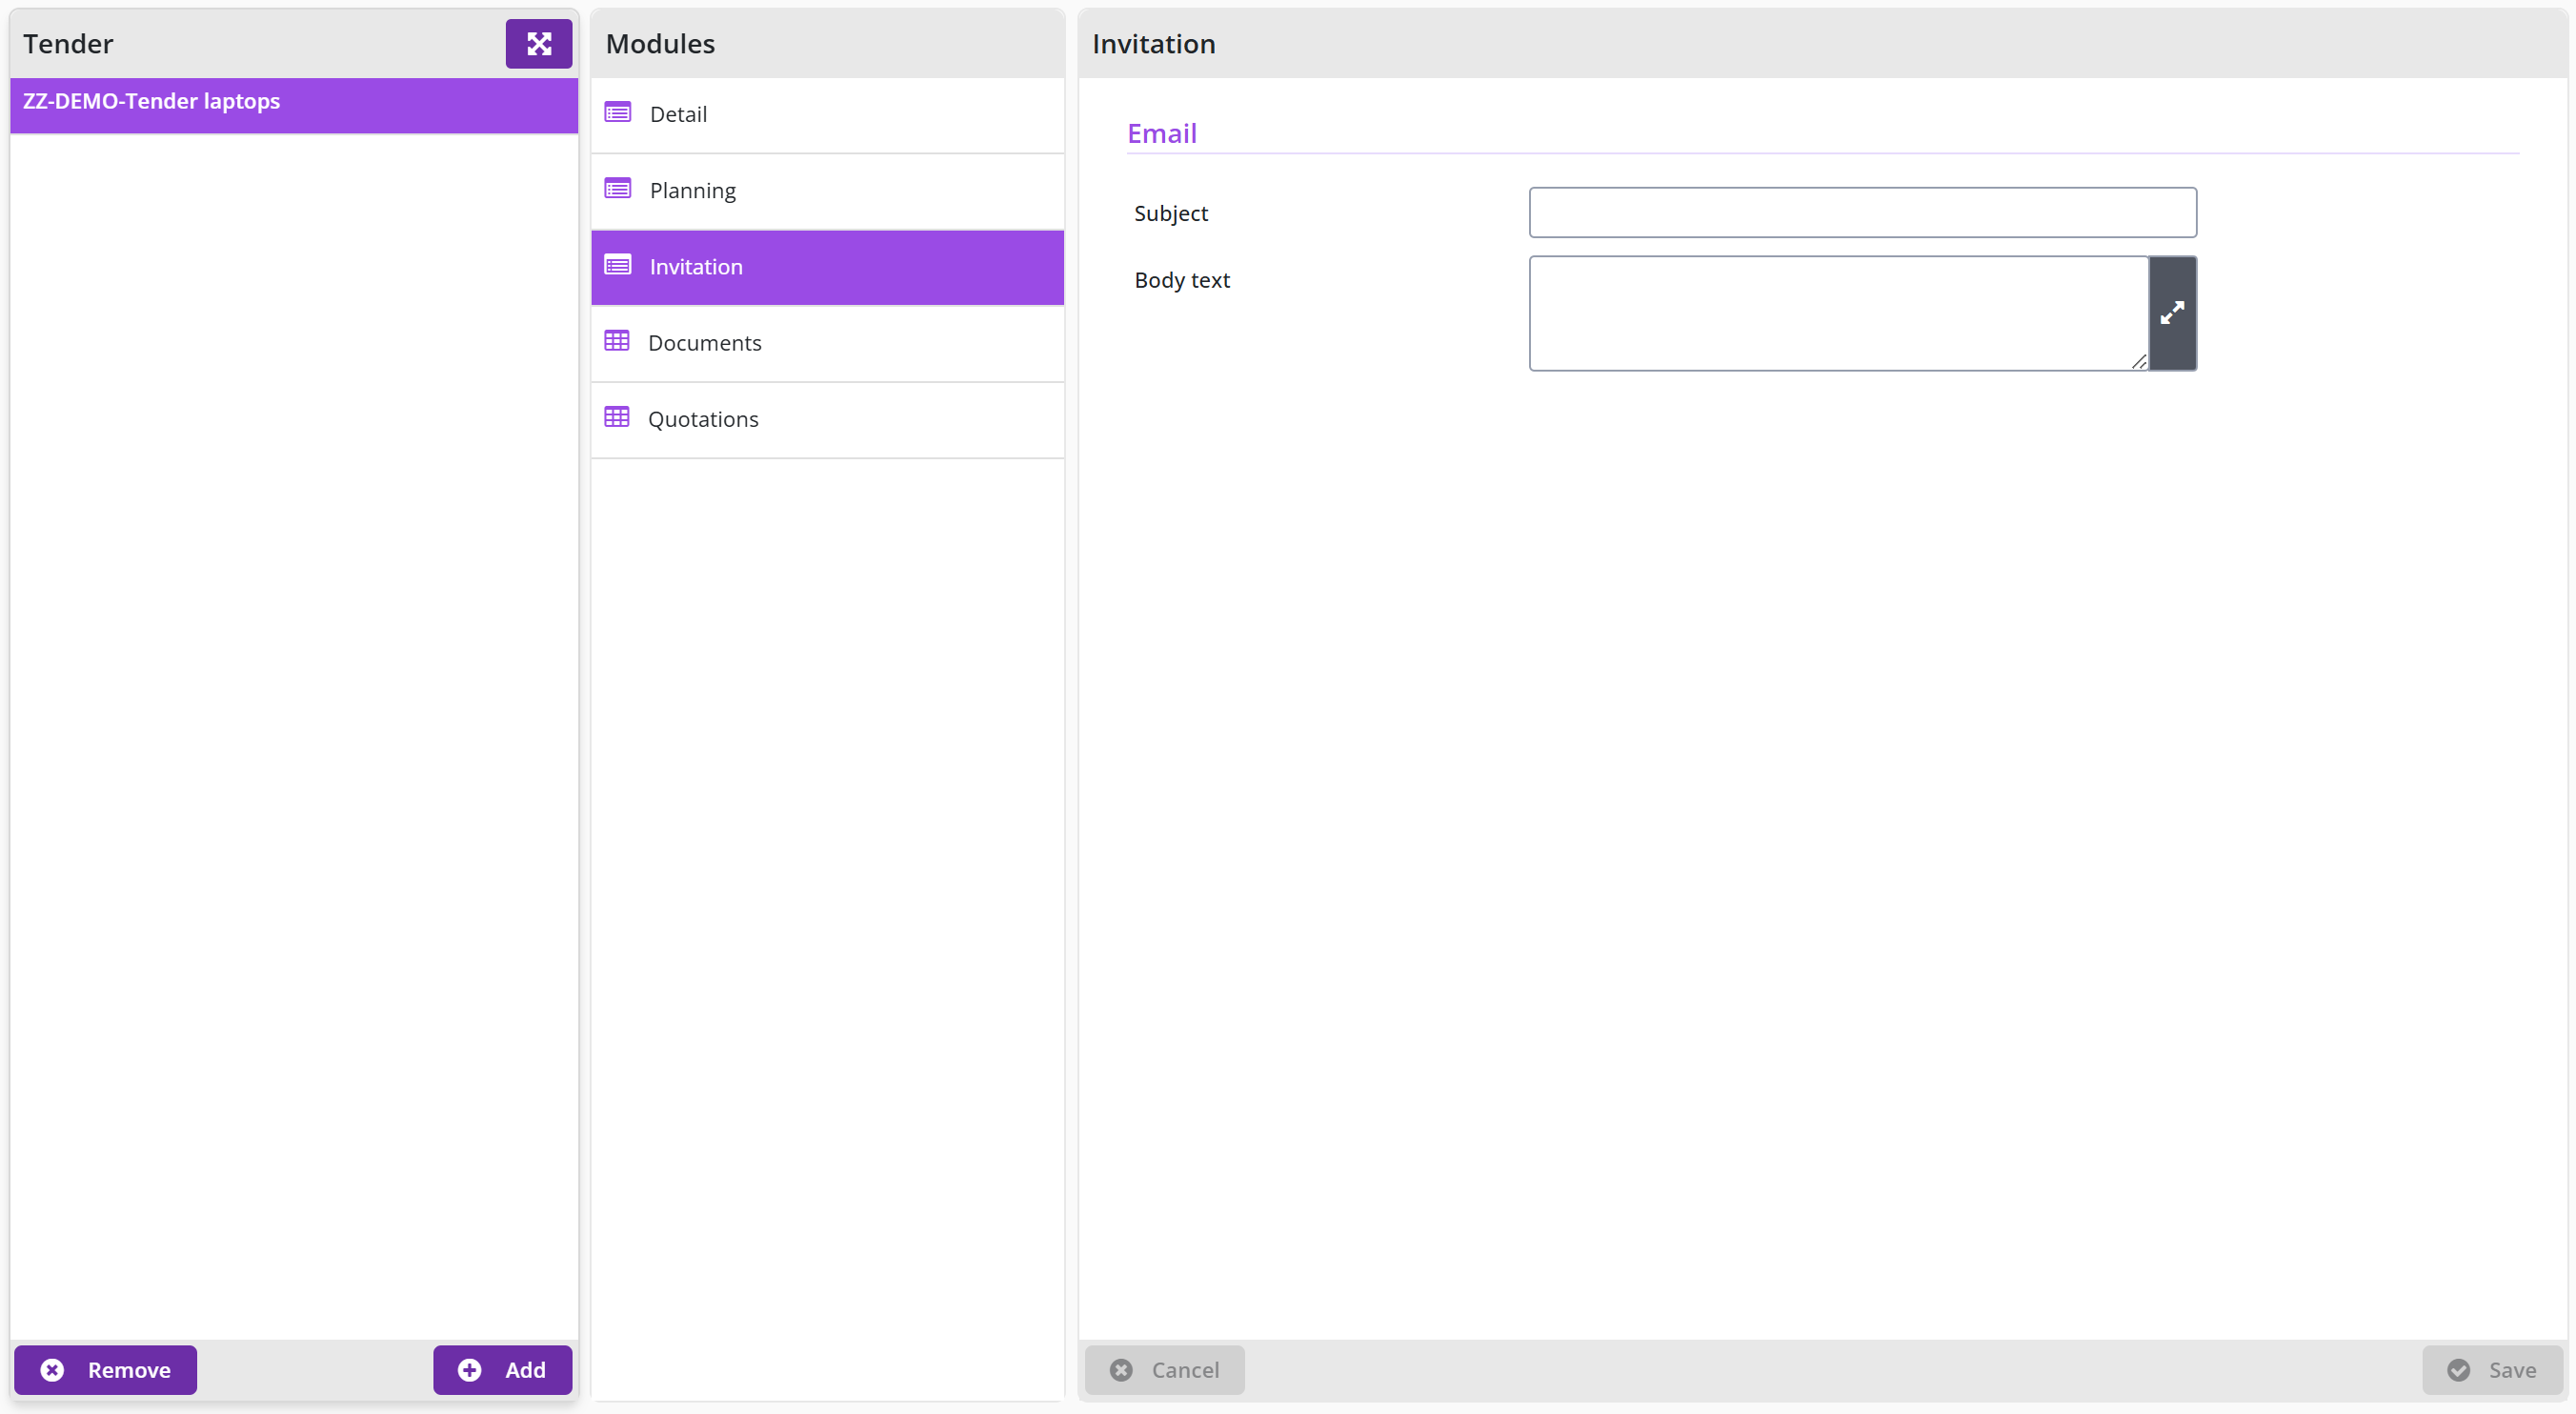Screen dimensions: 2576x1414
Task: Click the Quotations module grid icon
Action: (x=617, y=417)
